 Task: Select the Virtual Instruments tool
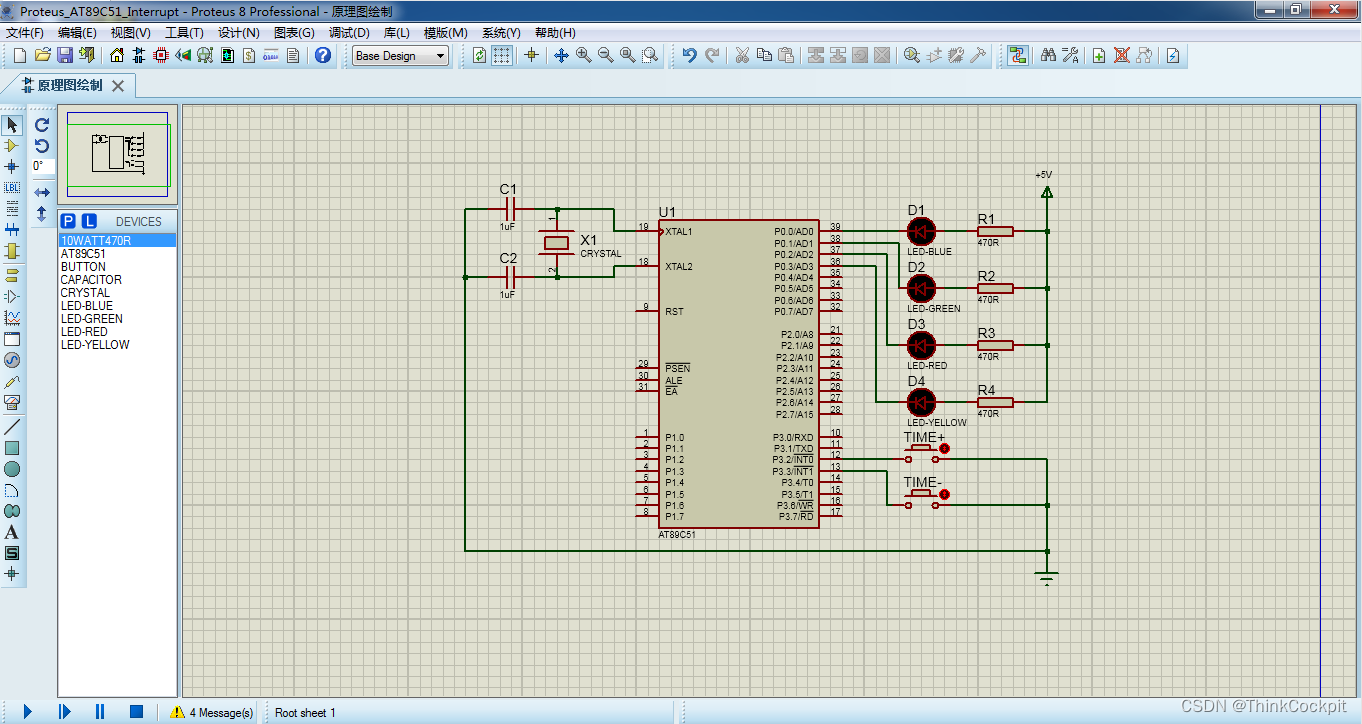point(12,402)
